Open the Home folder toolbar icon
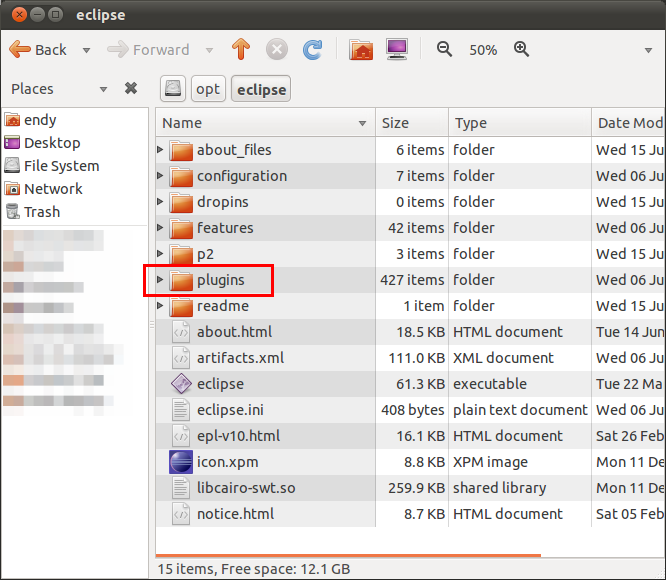666x580 pixels. (x=361, y=49)
